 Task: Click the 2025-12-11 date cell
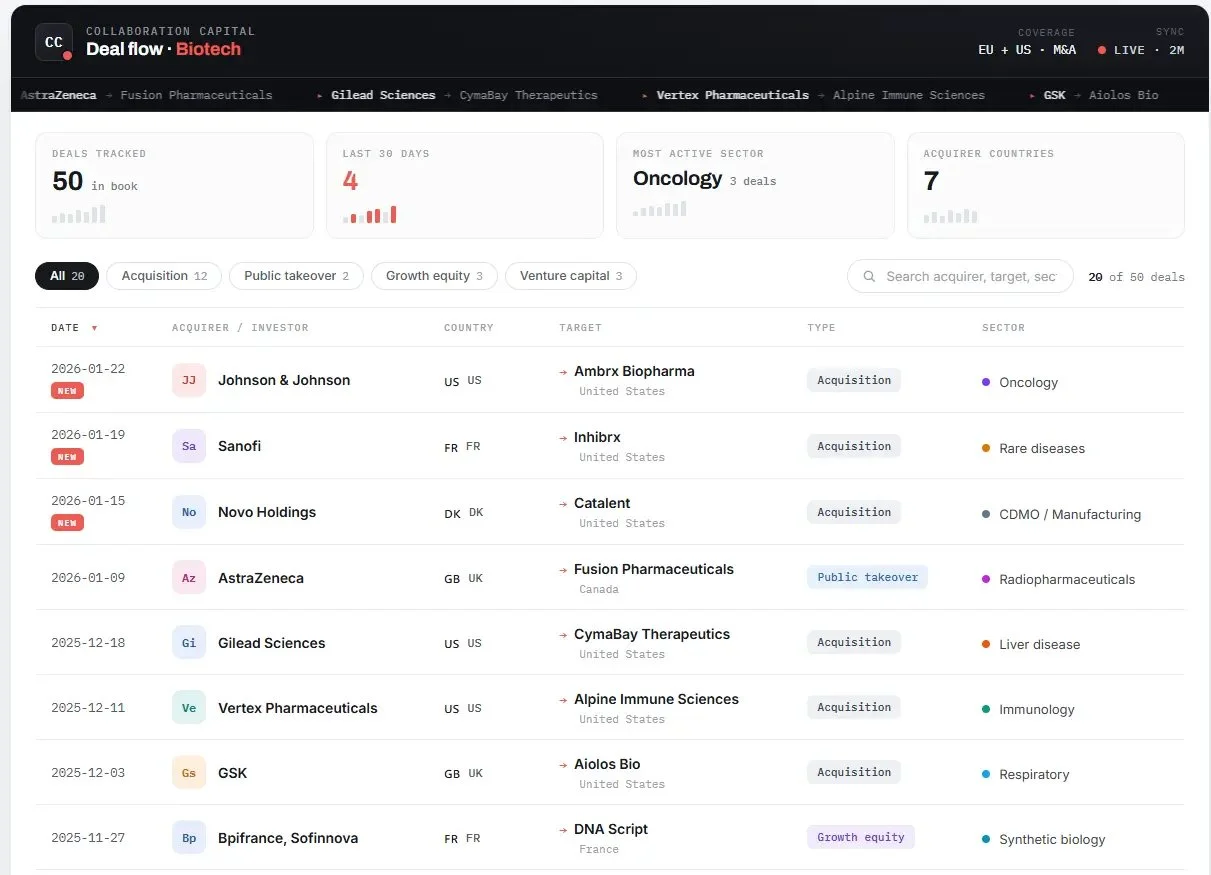point(88,708)
